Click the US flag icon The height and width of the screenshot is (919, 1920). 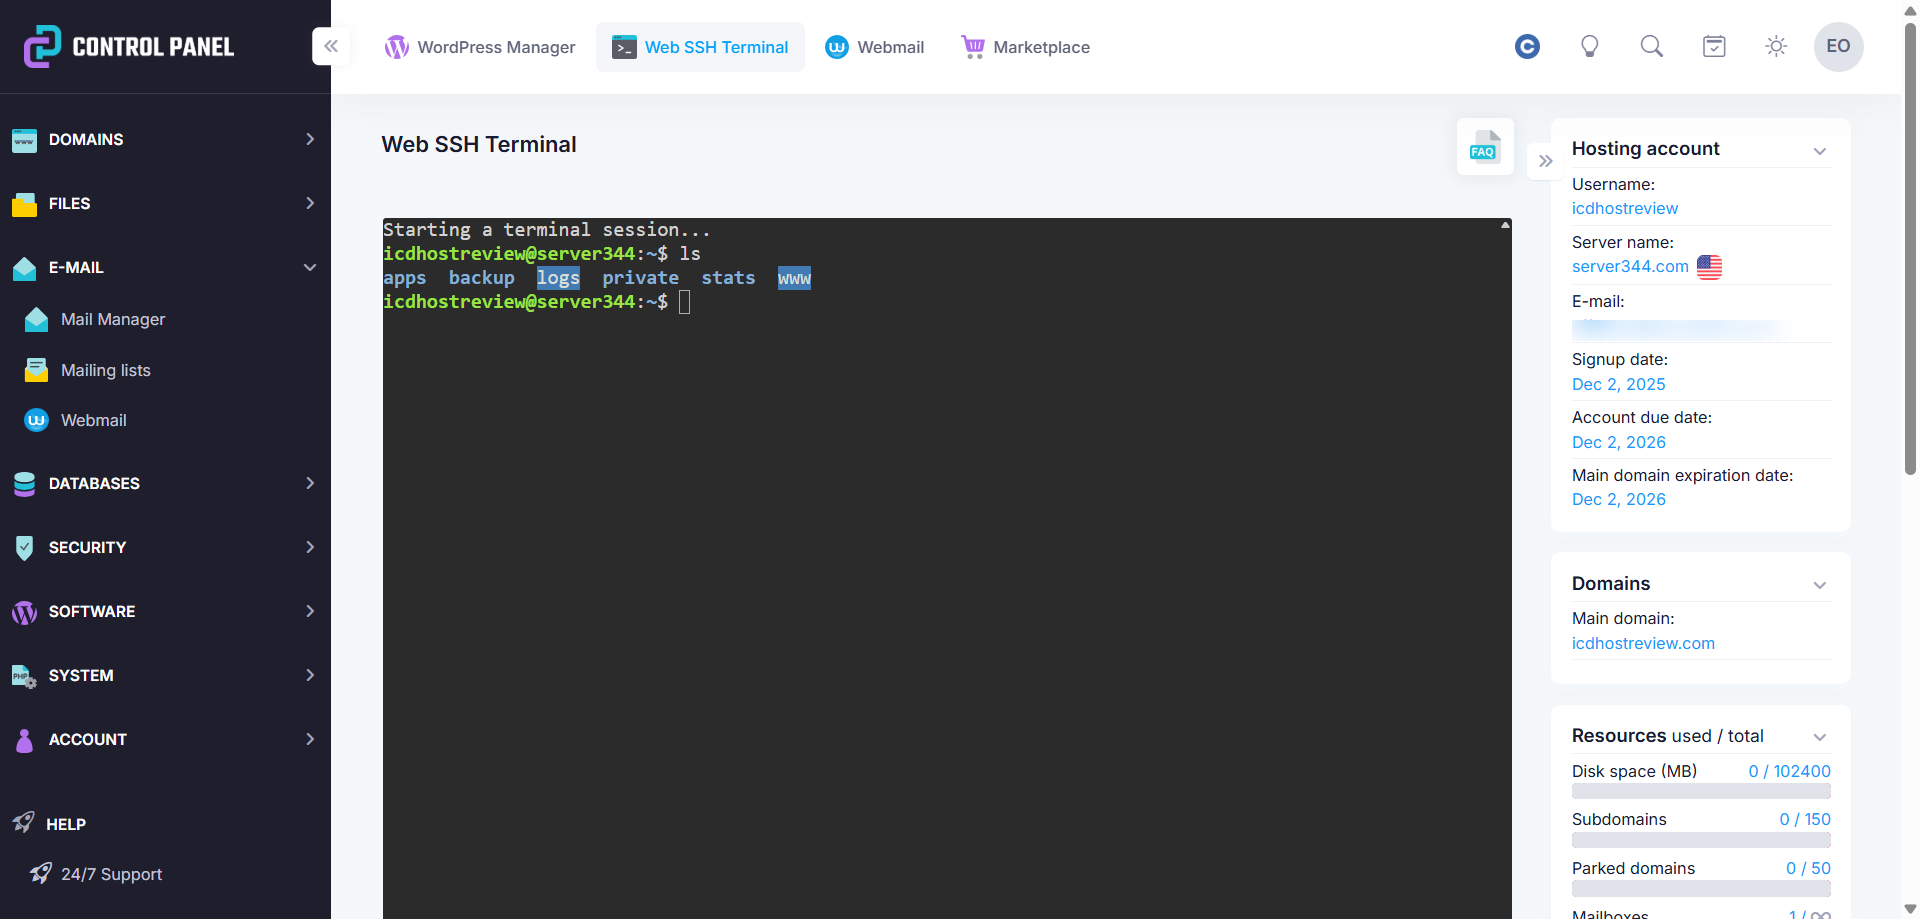(1710, 267)
